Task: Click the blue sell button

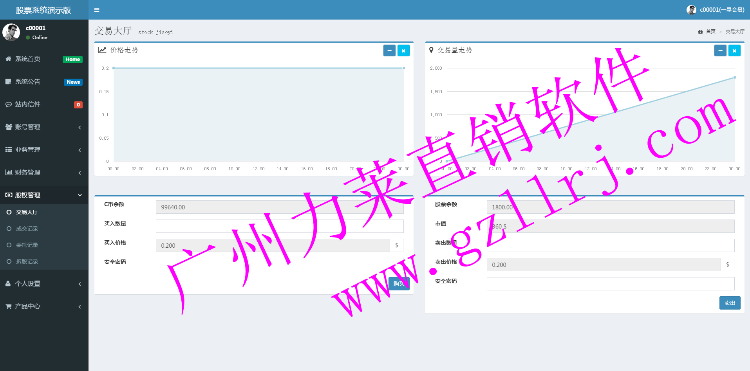Action: [730, 303]
